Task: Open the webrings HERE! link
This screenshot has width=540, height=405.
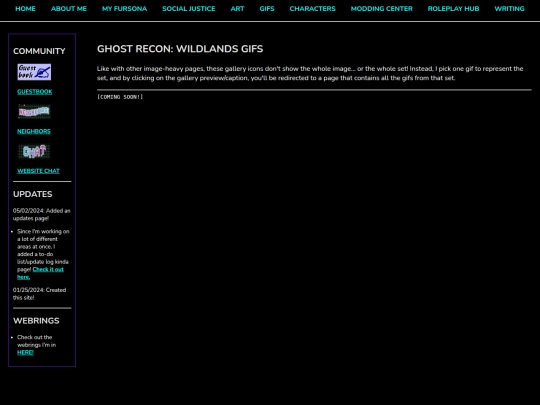Action: coord(25,352)
